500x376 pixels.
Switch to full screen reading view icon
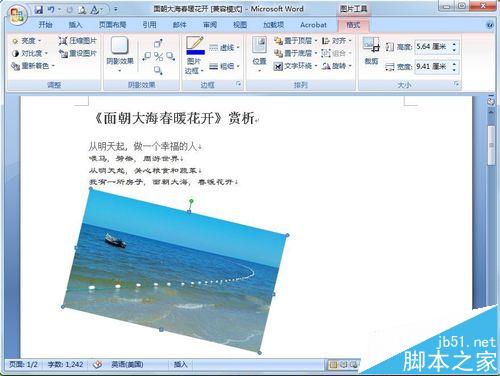(x=344, y=364)
